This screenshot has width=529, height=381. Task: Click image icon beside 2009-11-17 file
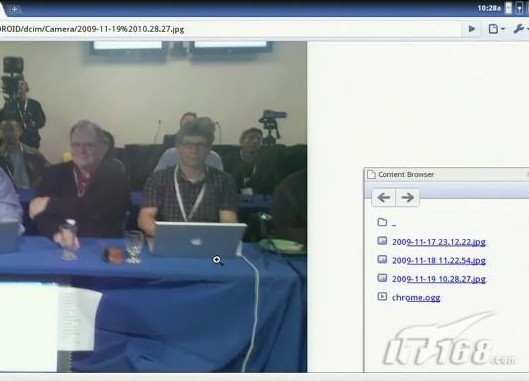[x=382, y=241]
